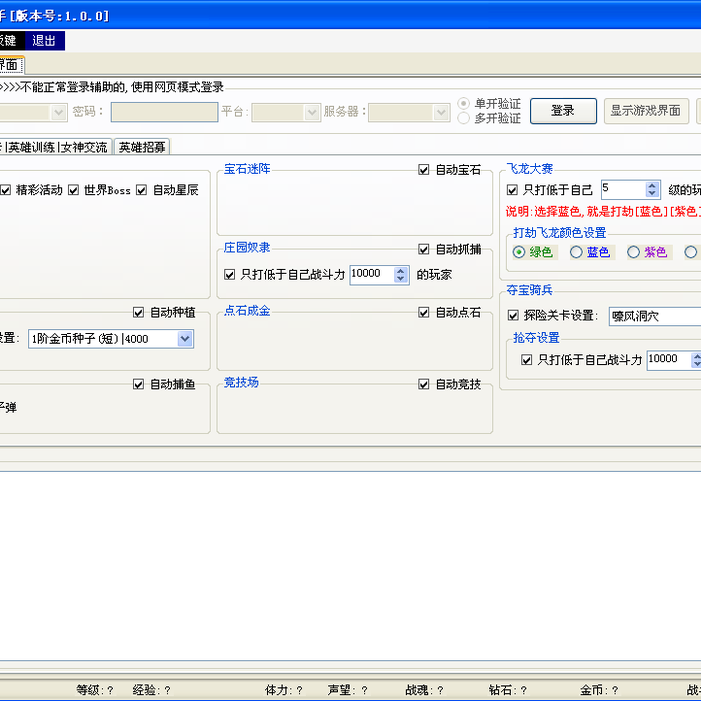Click the 点石成金 section title
Image resolution: width=701 pixels, height=701 pixels.
point(247,311)
